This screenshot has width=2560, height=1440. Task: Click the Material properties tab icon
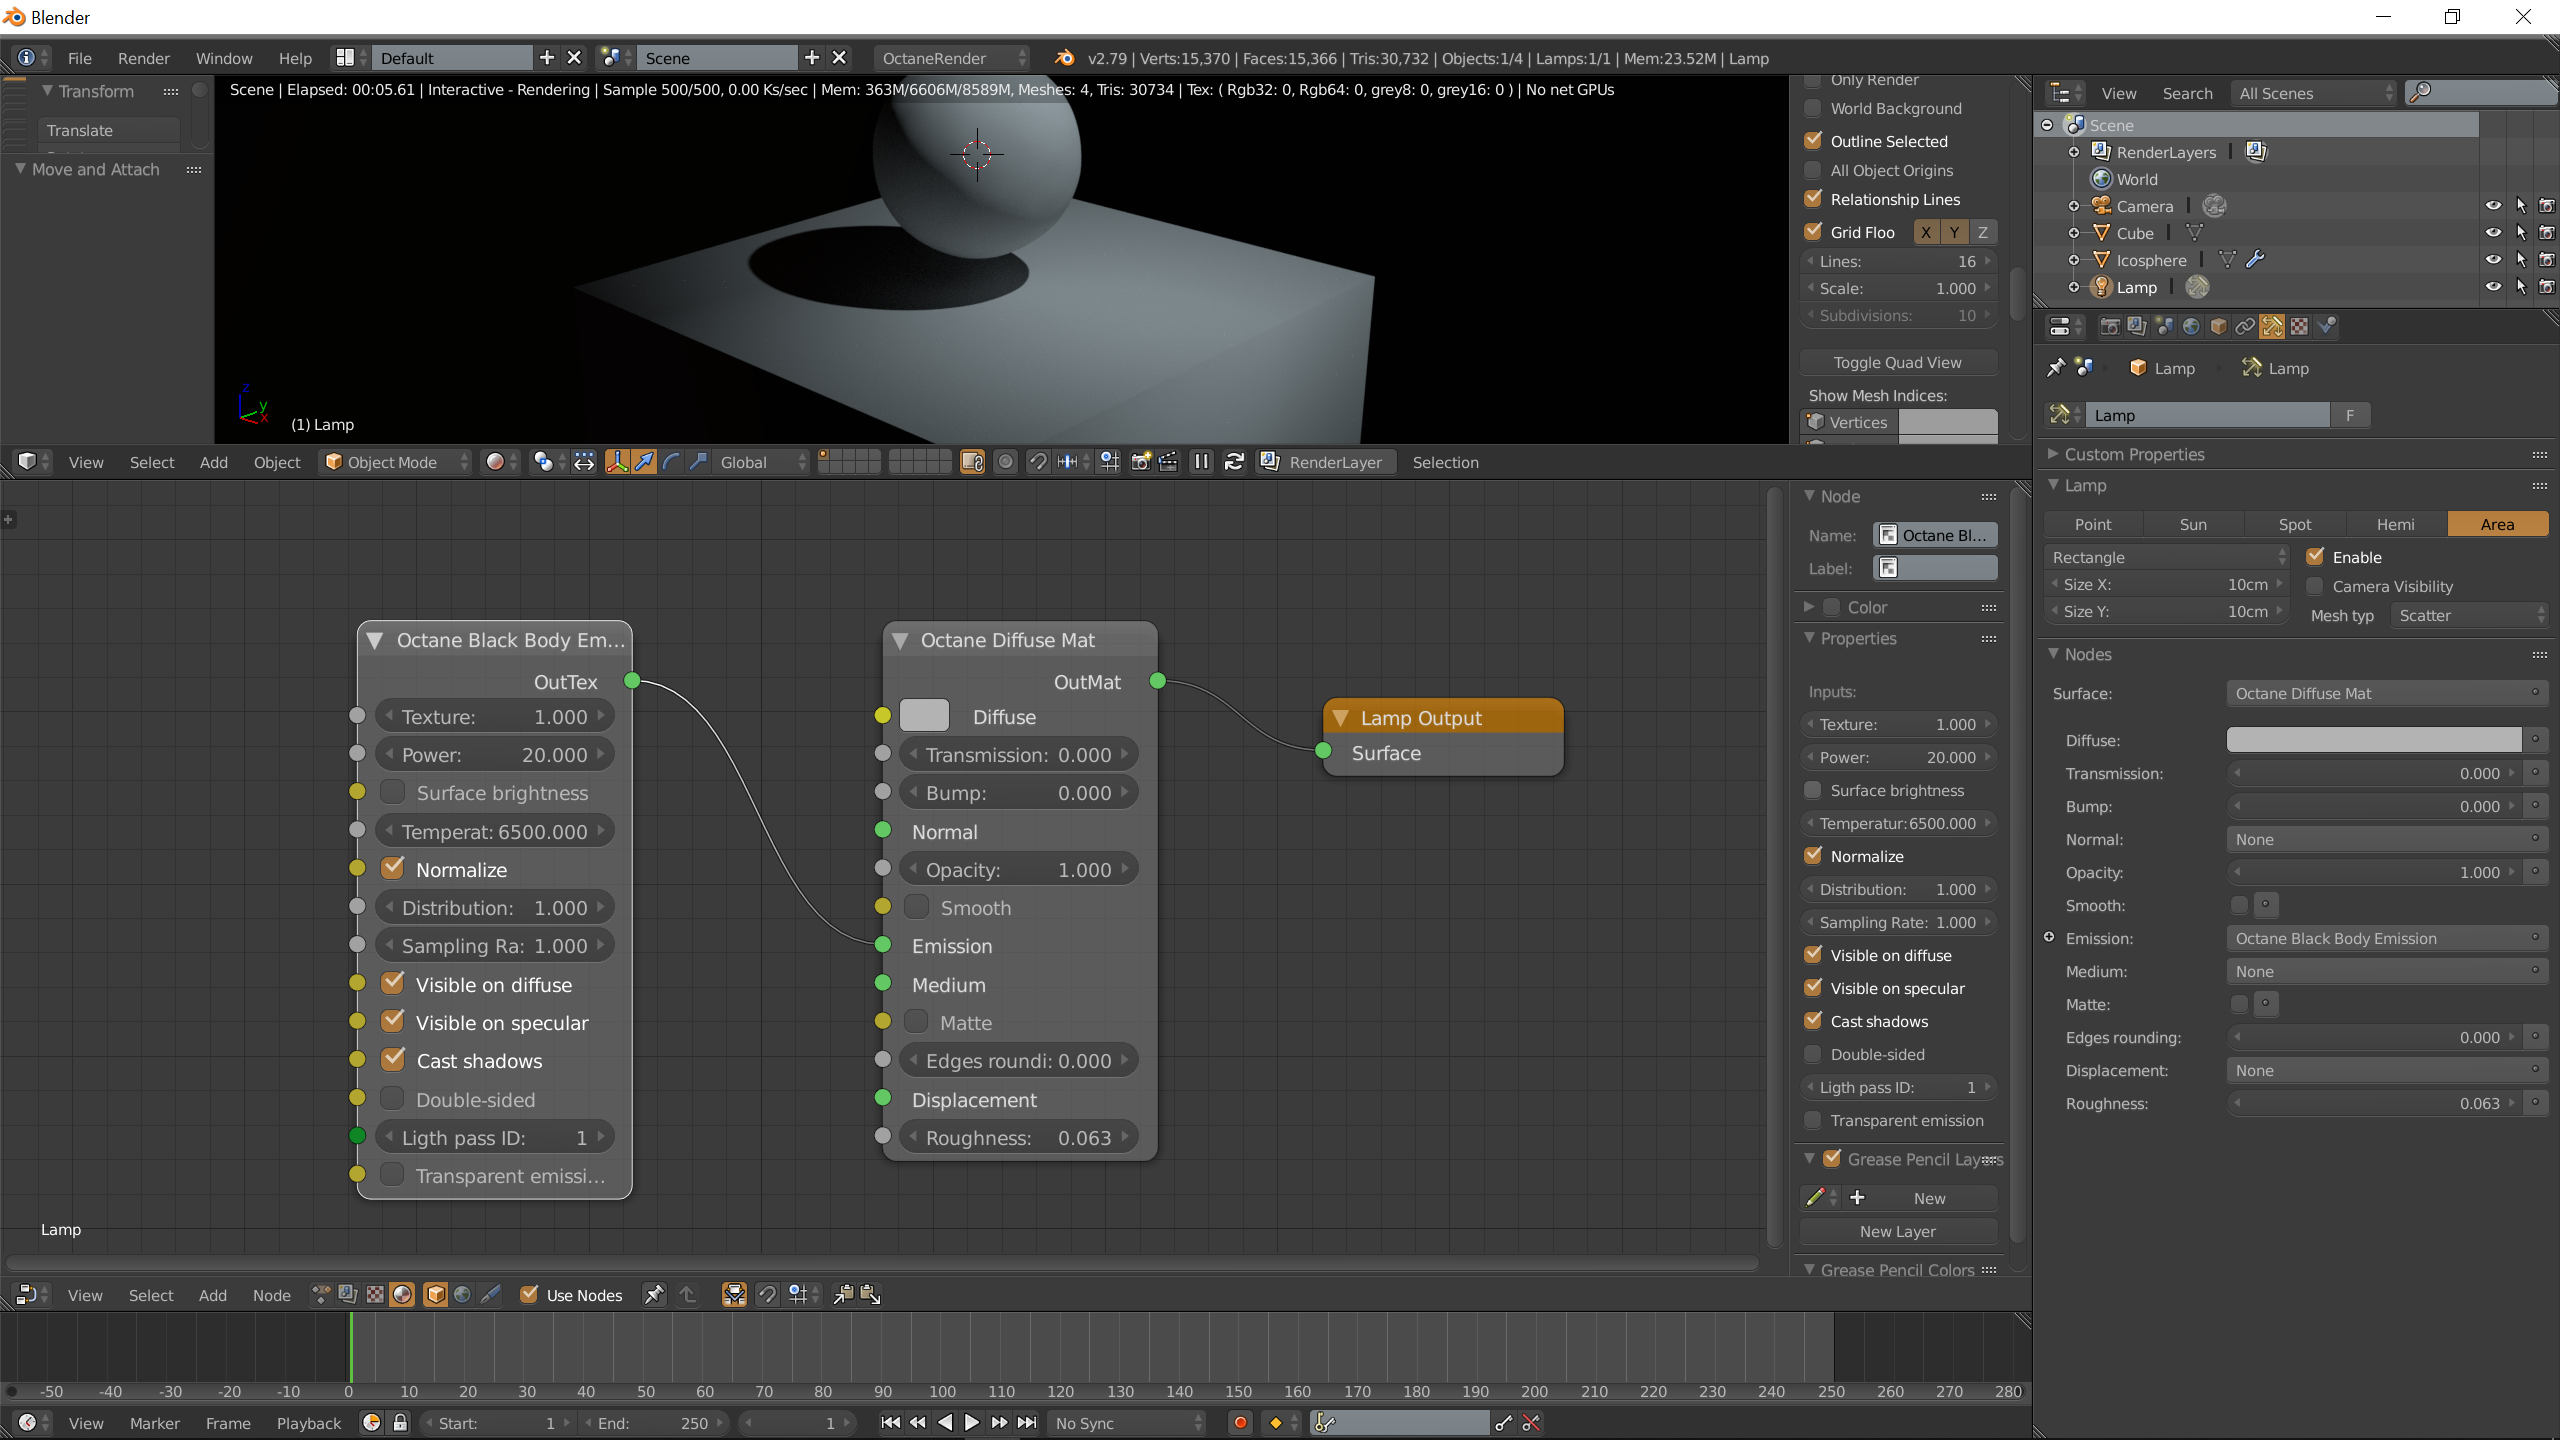(x=2299, y=327)
